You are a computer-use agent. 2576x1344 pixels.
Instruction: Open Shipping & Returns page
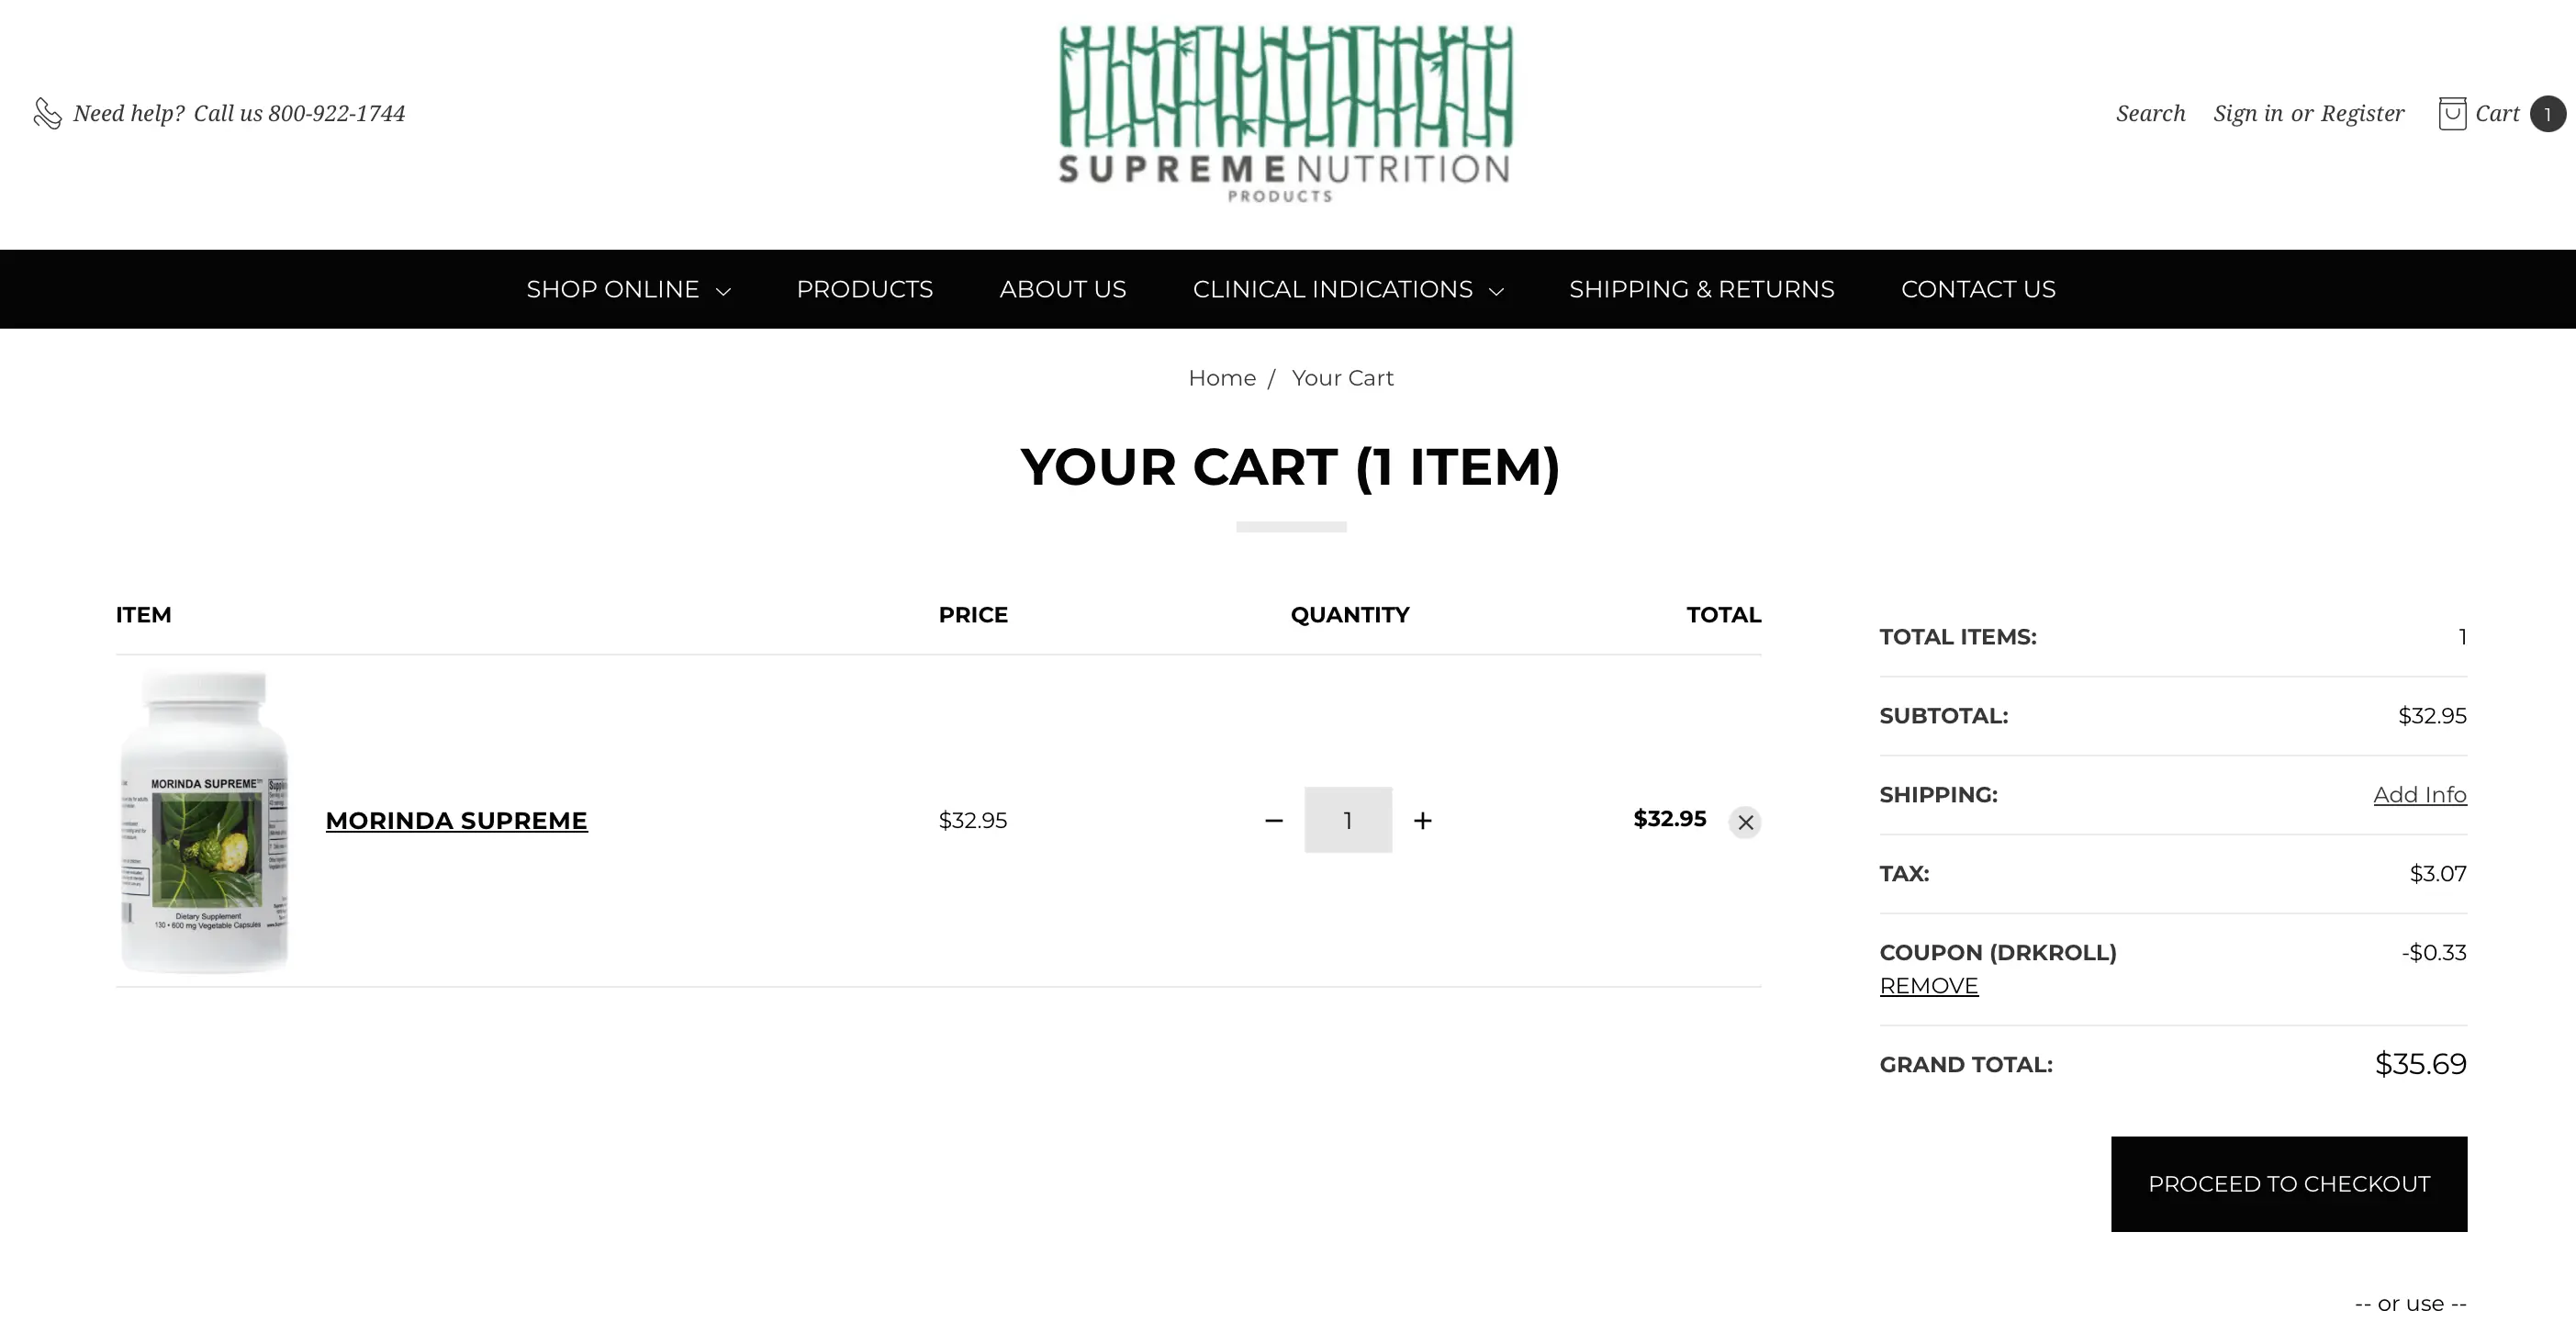coord(1701,290)
